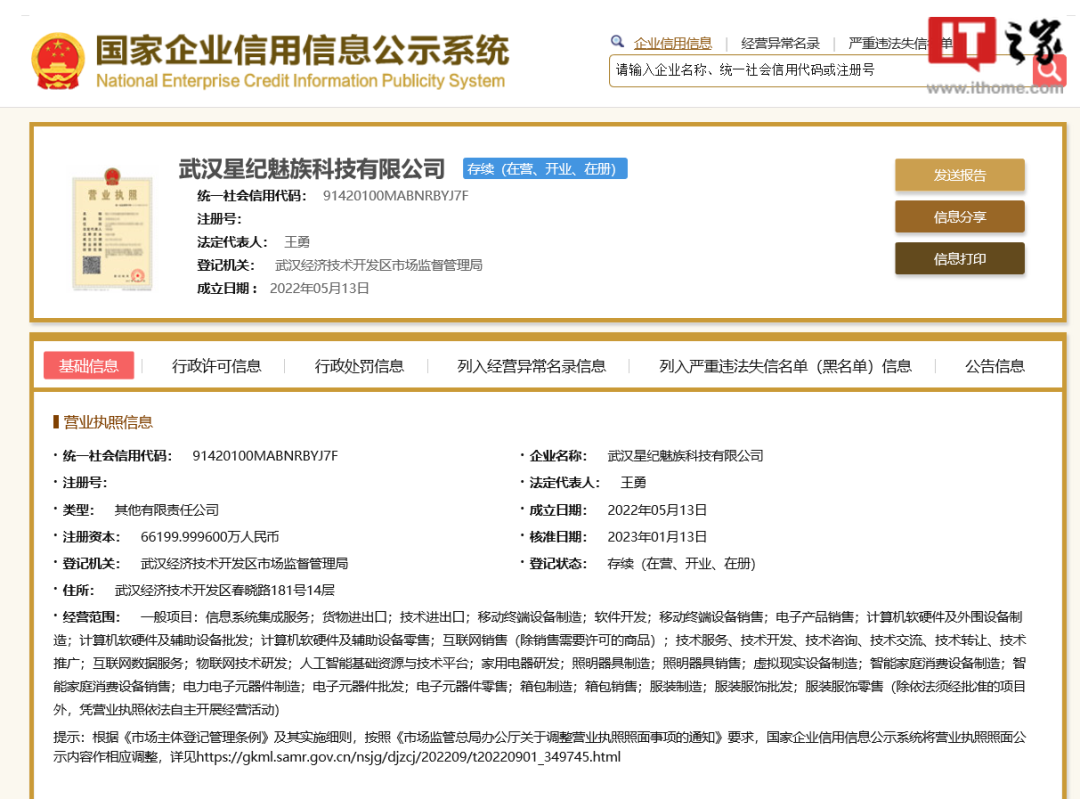This screenshot has height=799, width=1080.
Task: Click the 信息打印 button
Action: tap(959, 258)
